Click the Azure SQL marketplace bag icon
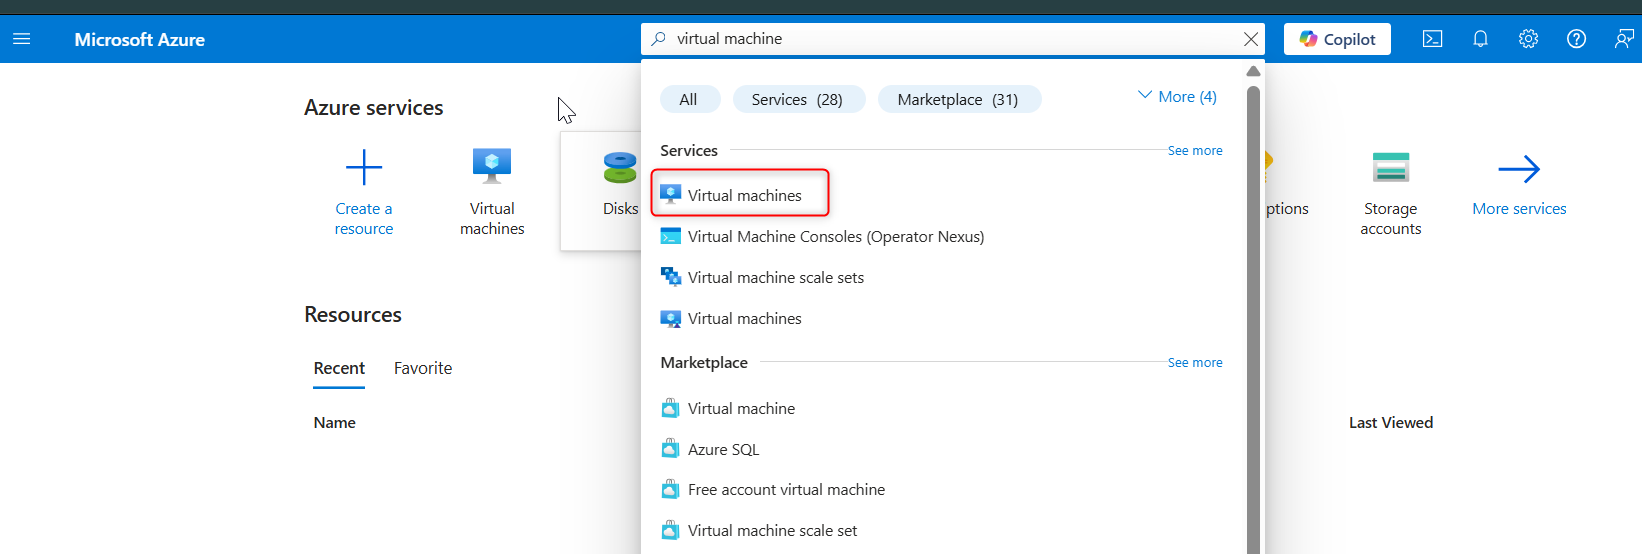Image resolution: width=1642 pixels, height=554 pixels. [x=671, y=449]
